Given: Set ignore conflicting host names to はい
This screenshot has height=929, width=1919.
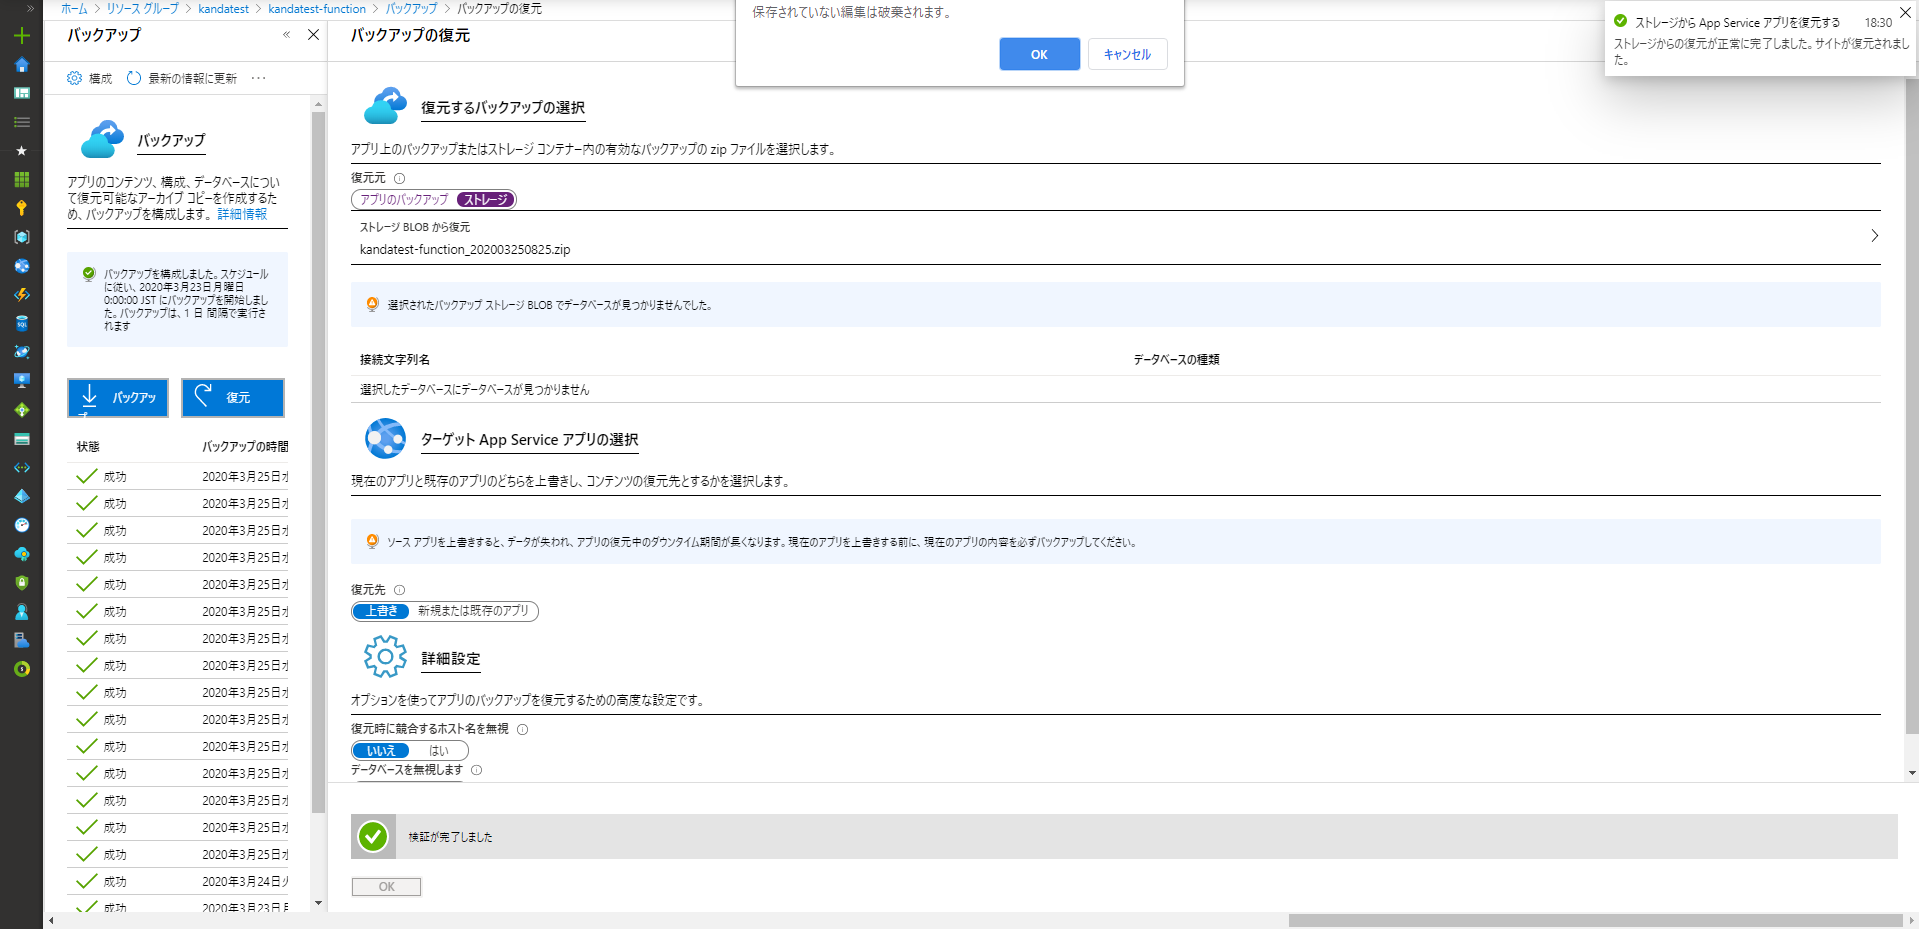Looking at the screenshot, I should point(439,751).
